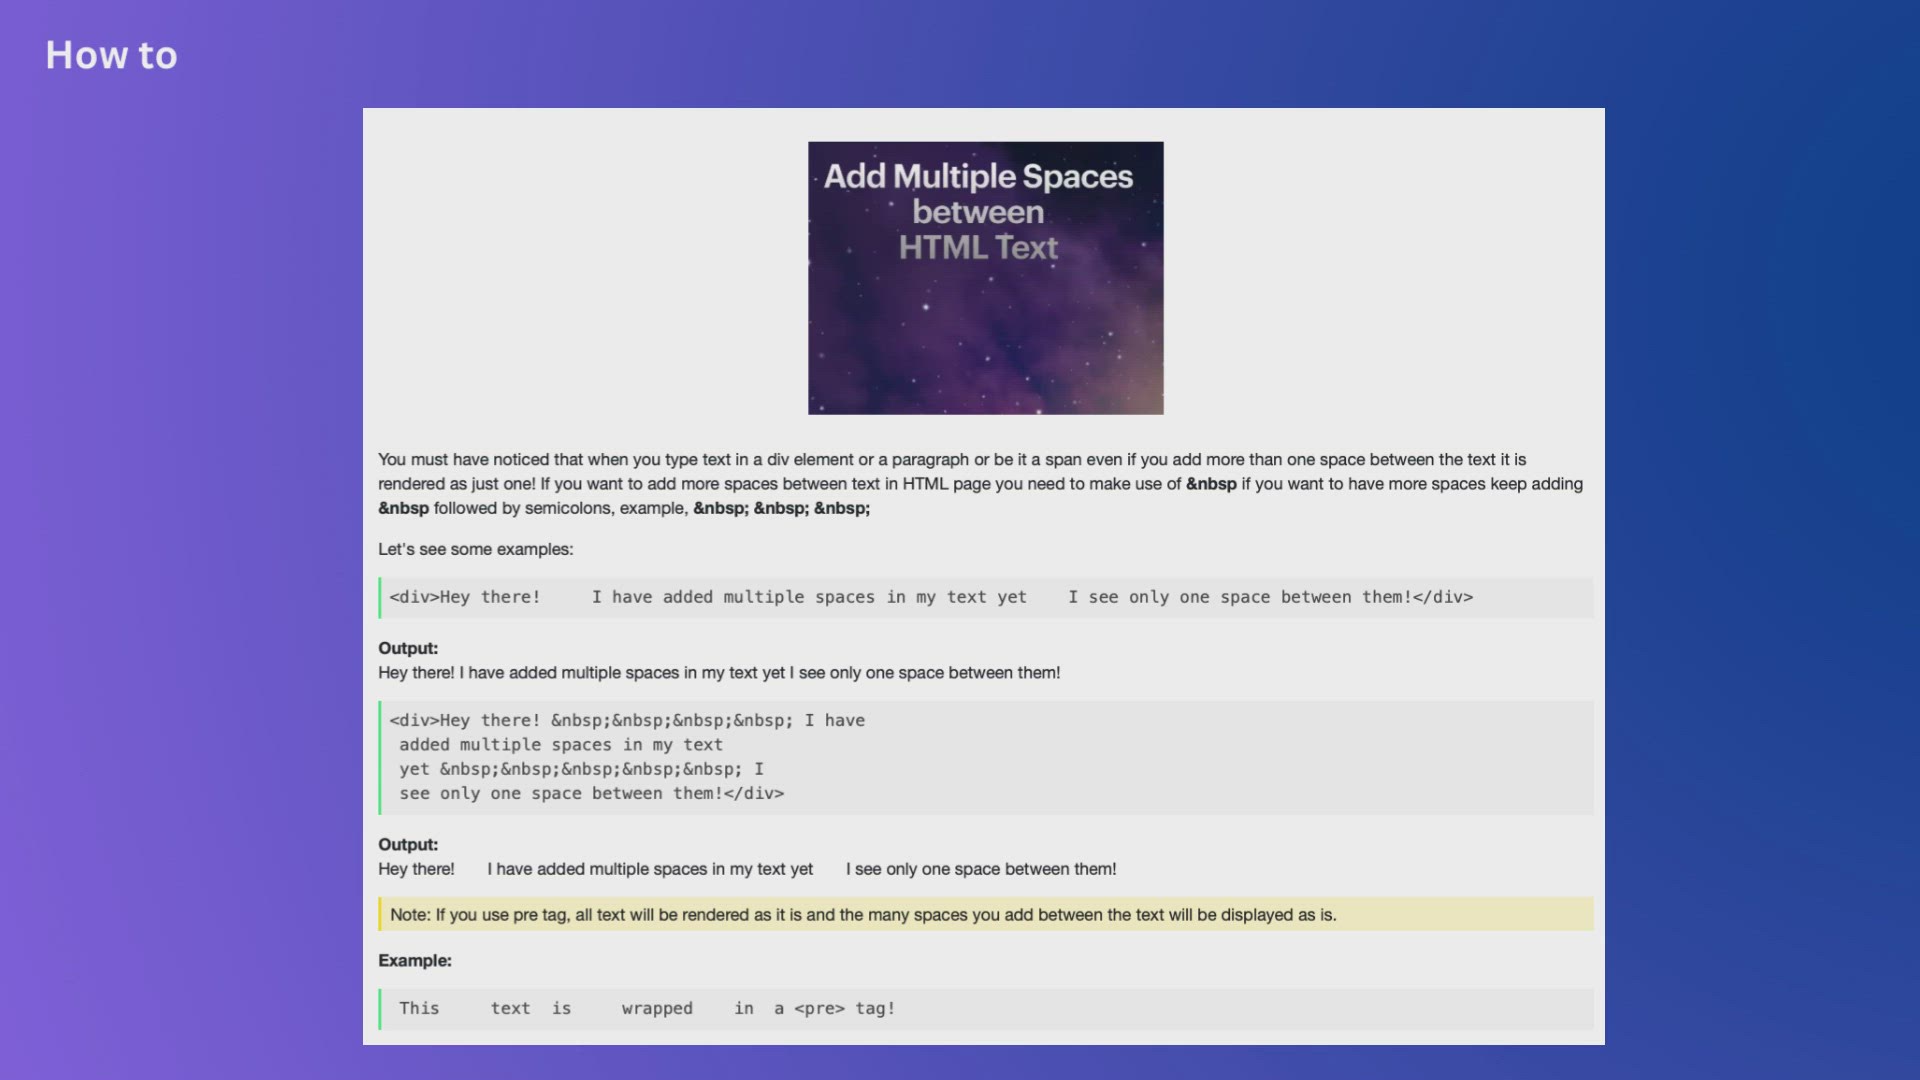Click the 'How to' title text
The image size is (1920, 1080).
[x=111, y=56]
